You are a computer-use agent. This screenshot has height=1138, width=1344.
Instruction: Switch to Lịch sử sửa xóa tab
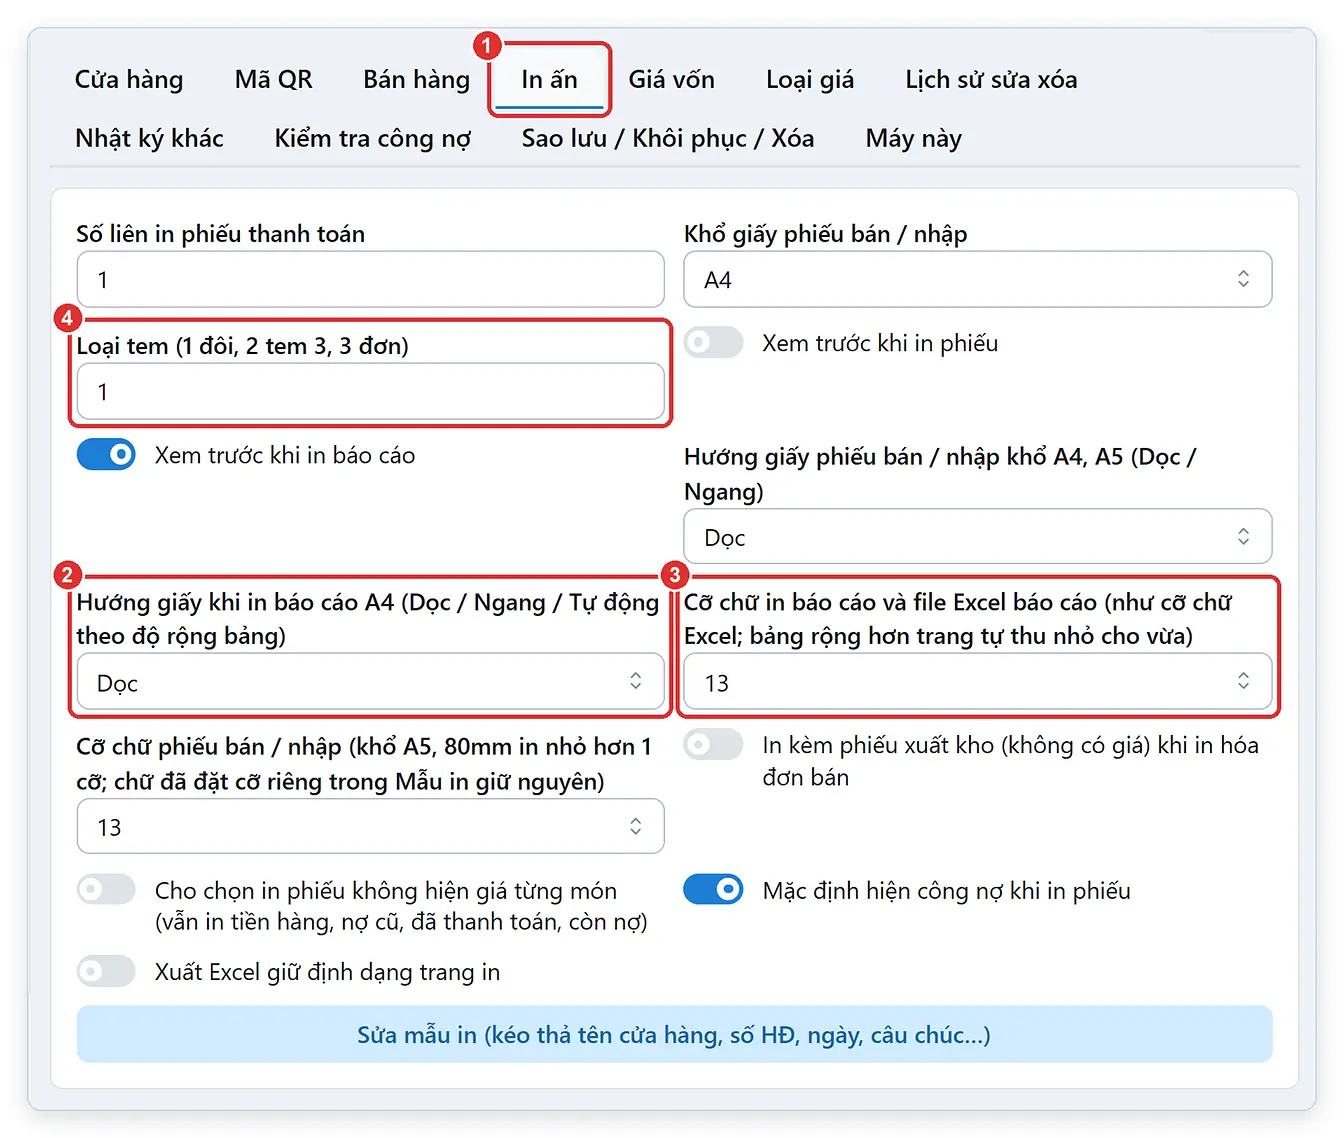(x=991, y=80)
